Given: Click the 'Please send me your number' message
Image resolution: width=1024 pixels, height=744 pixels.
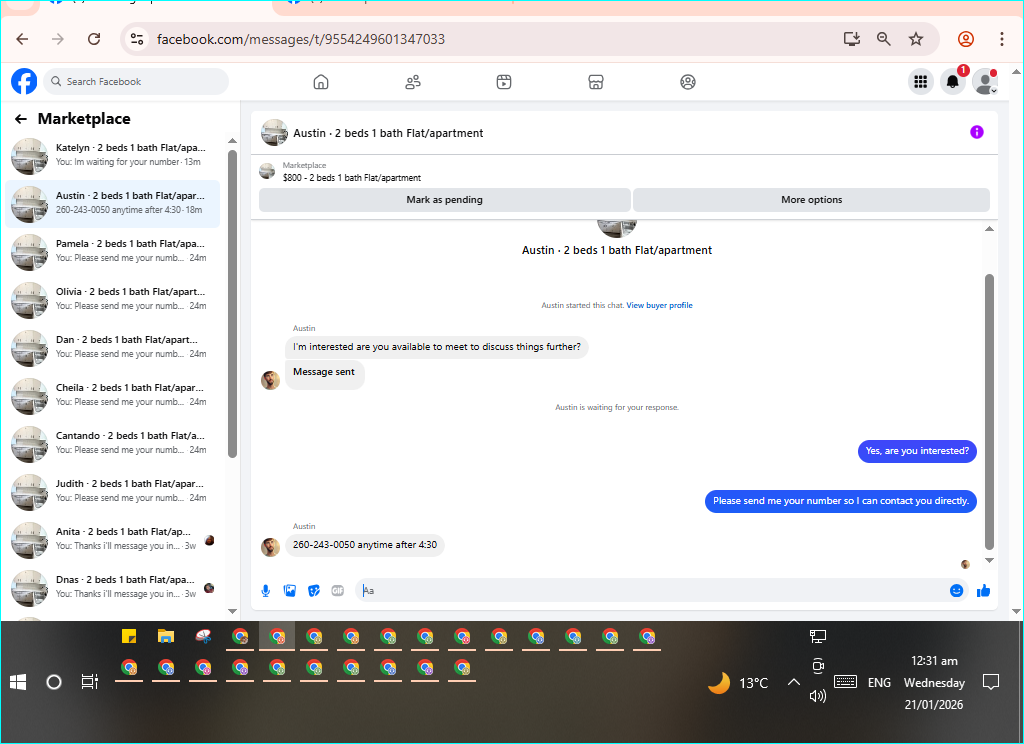Looking at the screenshot, I should point(840,501).
